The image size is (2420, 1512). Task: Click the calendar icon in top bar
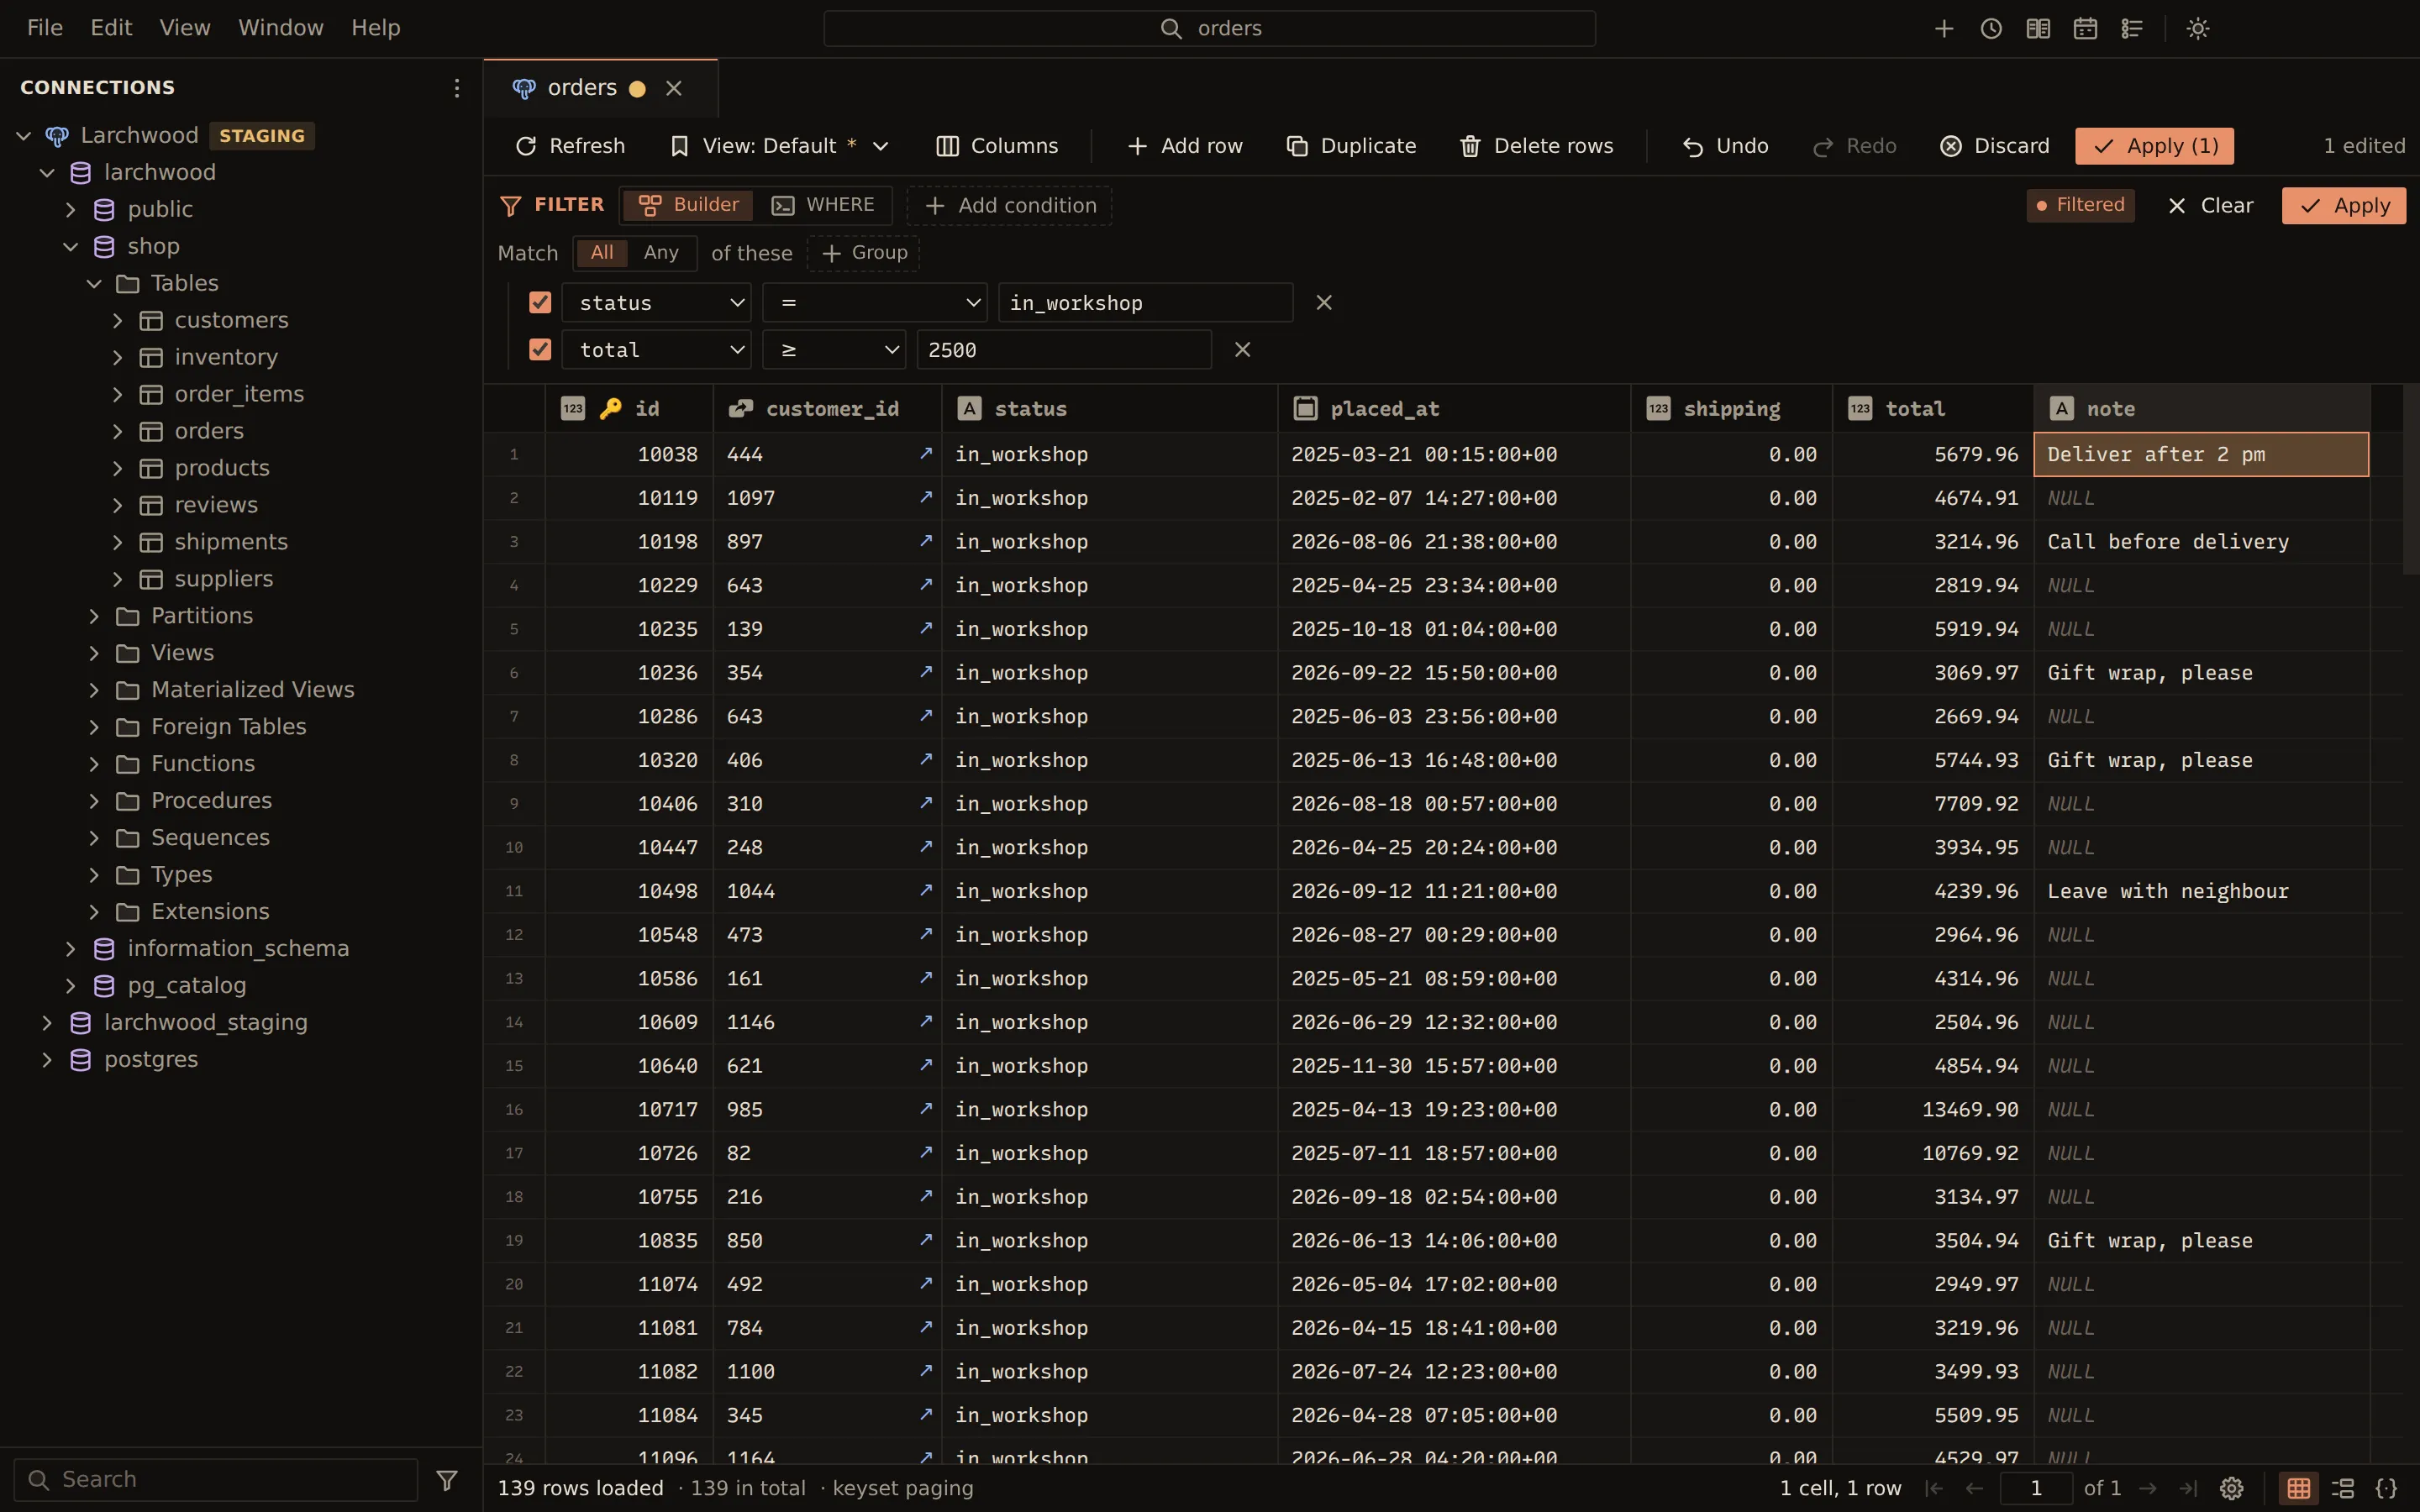[x=2085, y=28]
